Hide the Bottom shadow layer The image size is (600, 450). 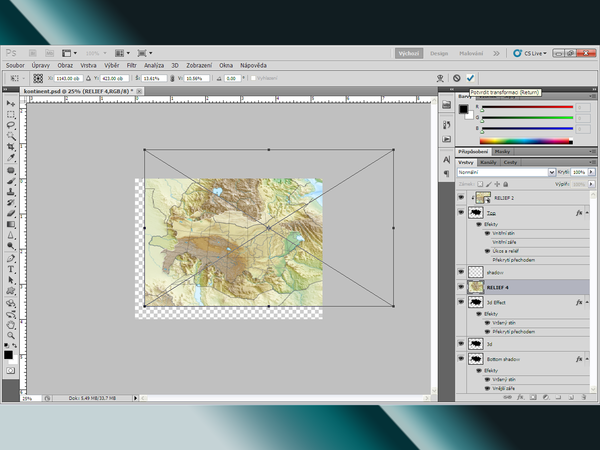pyautogui.click(x=461, y=357)
